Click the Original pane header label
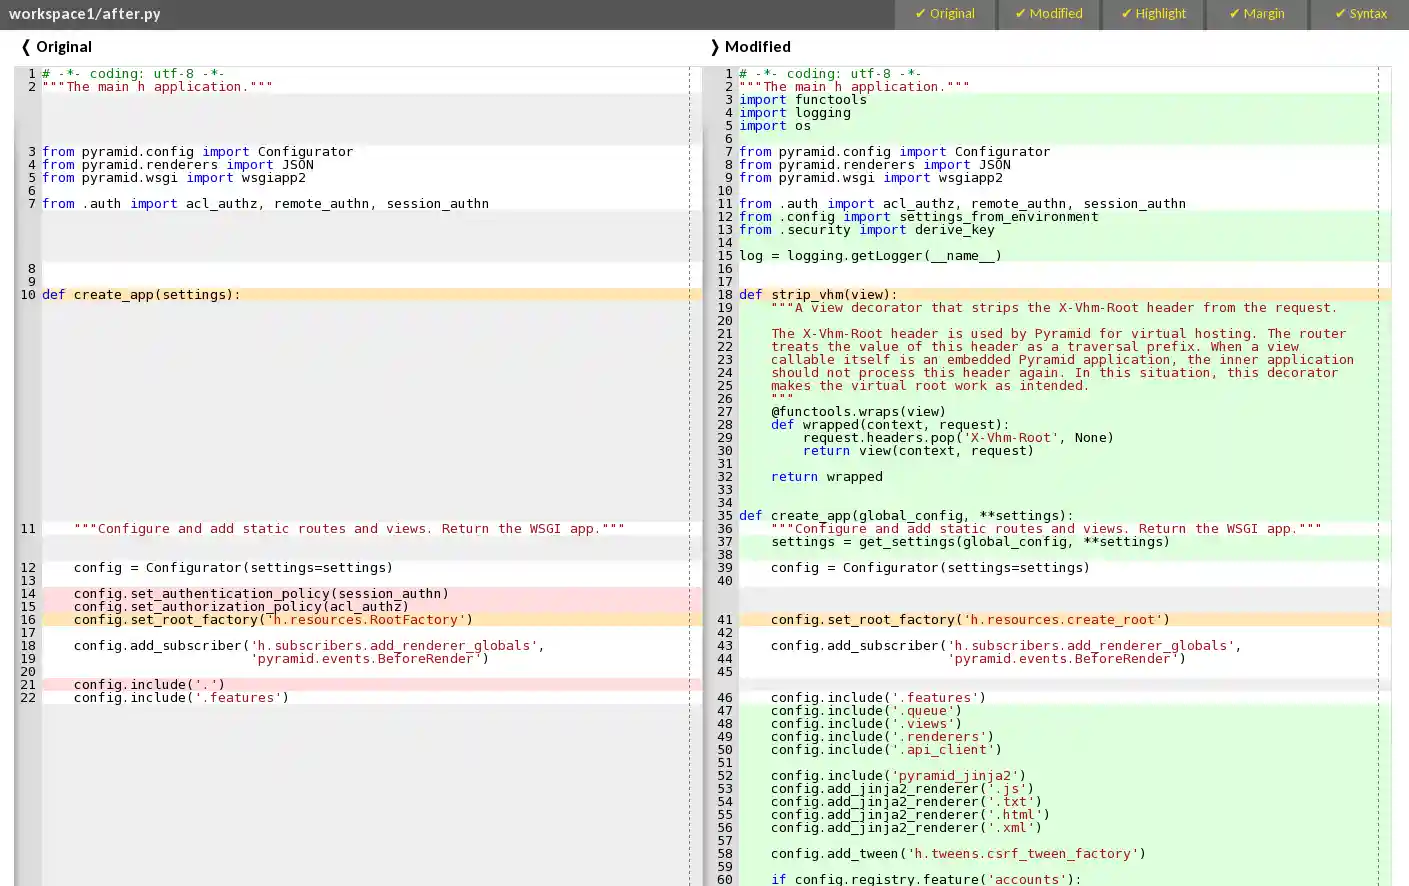Viewport: 1409px width, 886px height. [62, 46]
